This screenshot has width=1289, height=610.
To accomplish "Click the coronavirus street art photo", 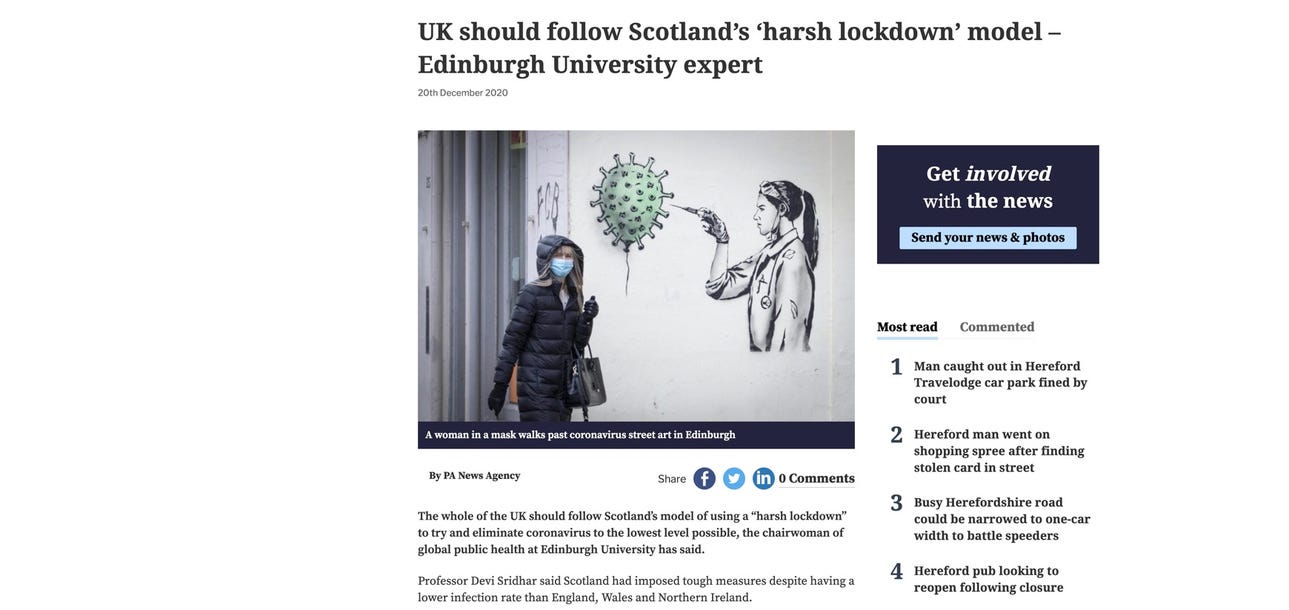I will tap(636, 276).
